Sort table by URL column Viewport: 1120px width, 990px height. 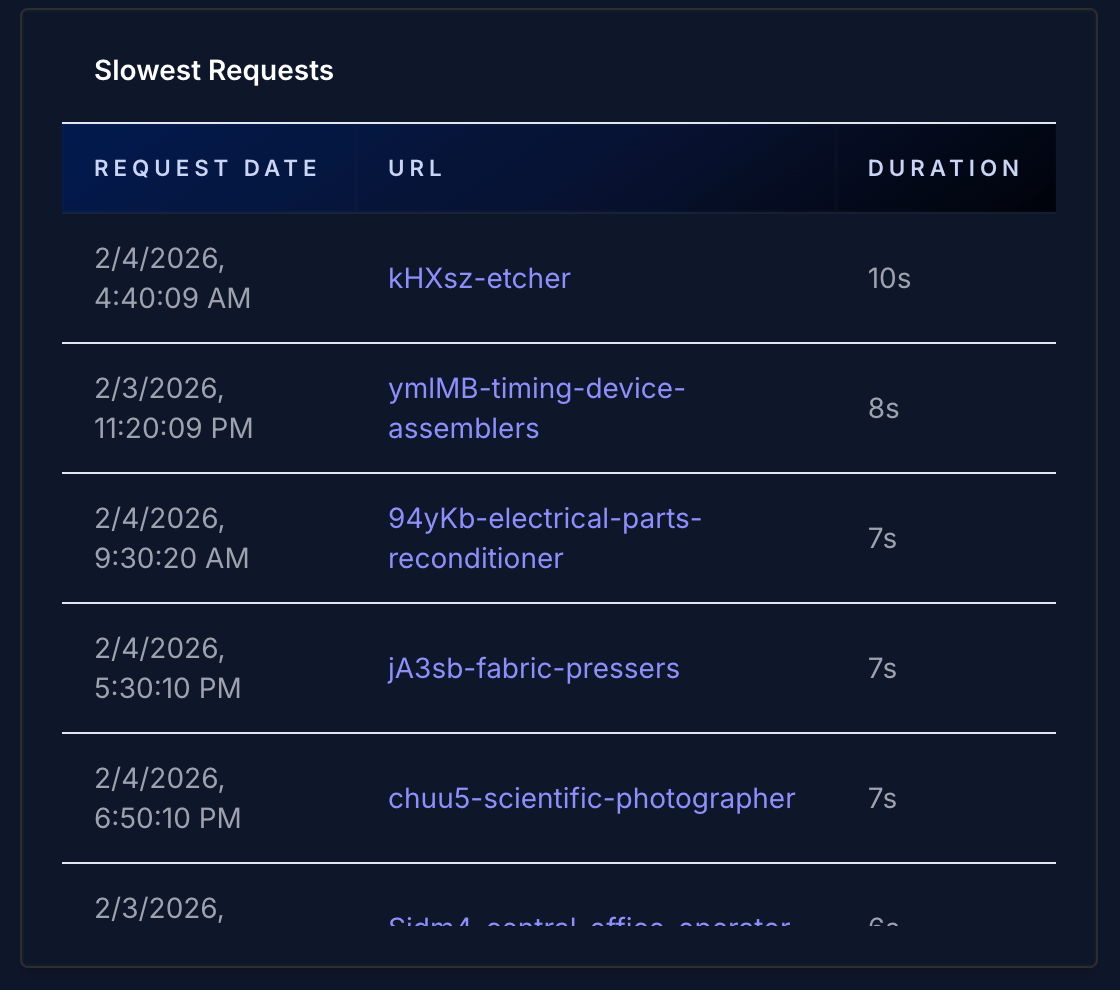(415, 168)
